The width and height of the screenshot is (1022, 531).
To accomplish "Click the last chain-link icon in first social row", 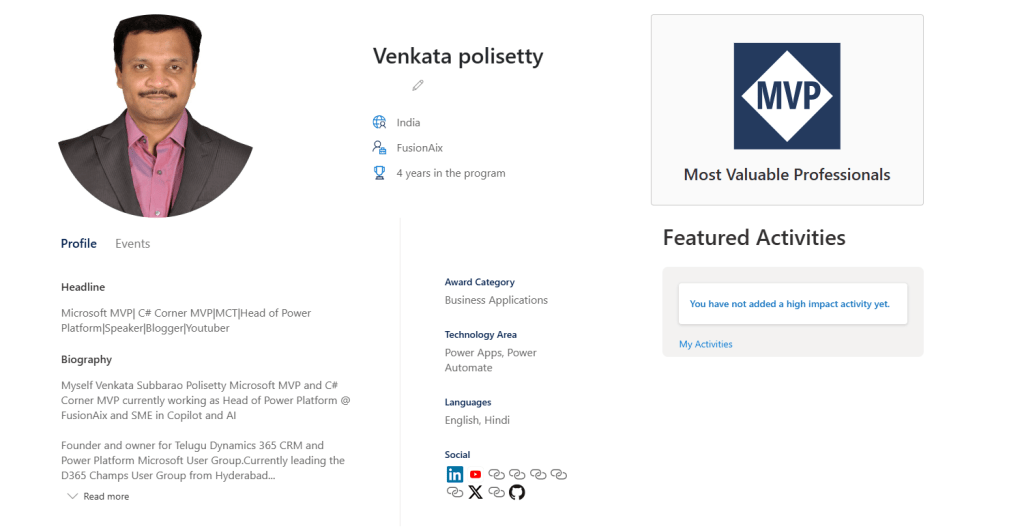I will [x=559, y=474].
